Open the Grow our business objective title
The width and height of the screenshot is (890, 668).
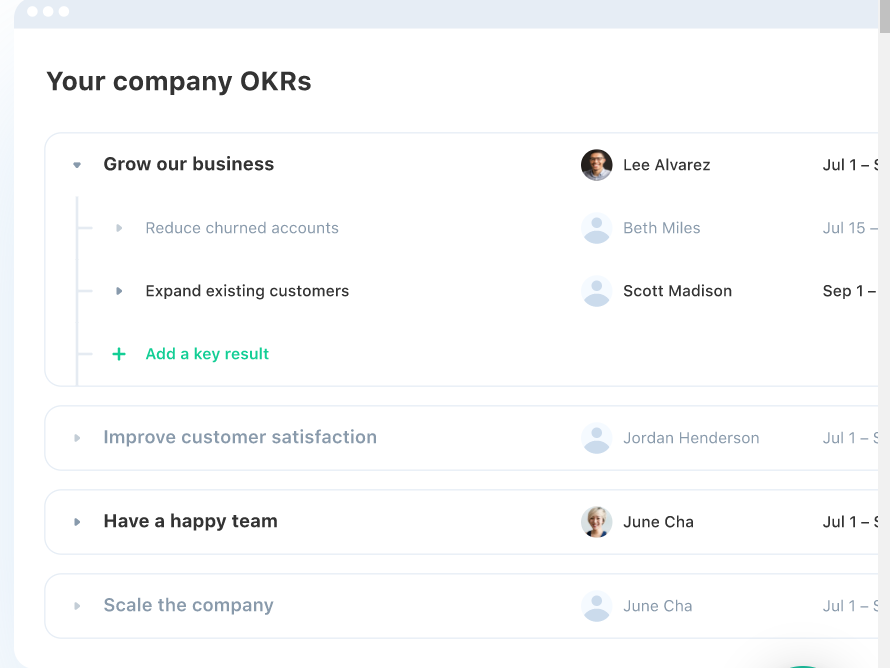(x=188, y=164)
